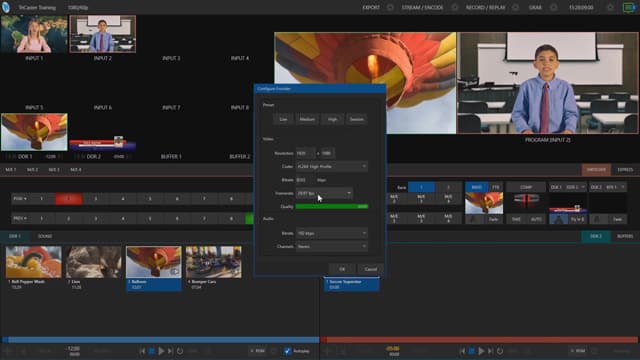Jump to previous item in DDR 2
Viewport: 640px width, 360px height.
coord(462,351)
